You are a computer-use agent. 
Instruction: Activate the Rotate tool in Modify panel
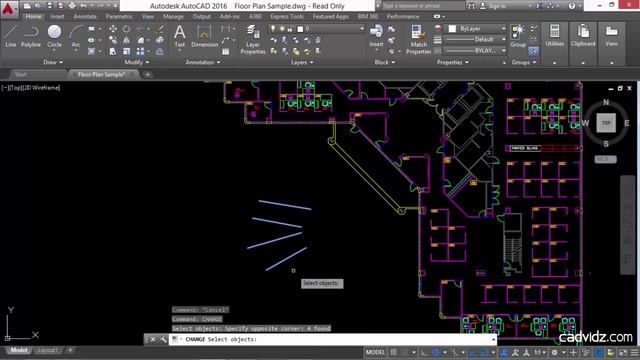127,29
